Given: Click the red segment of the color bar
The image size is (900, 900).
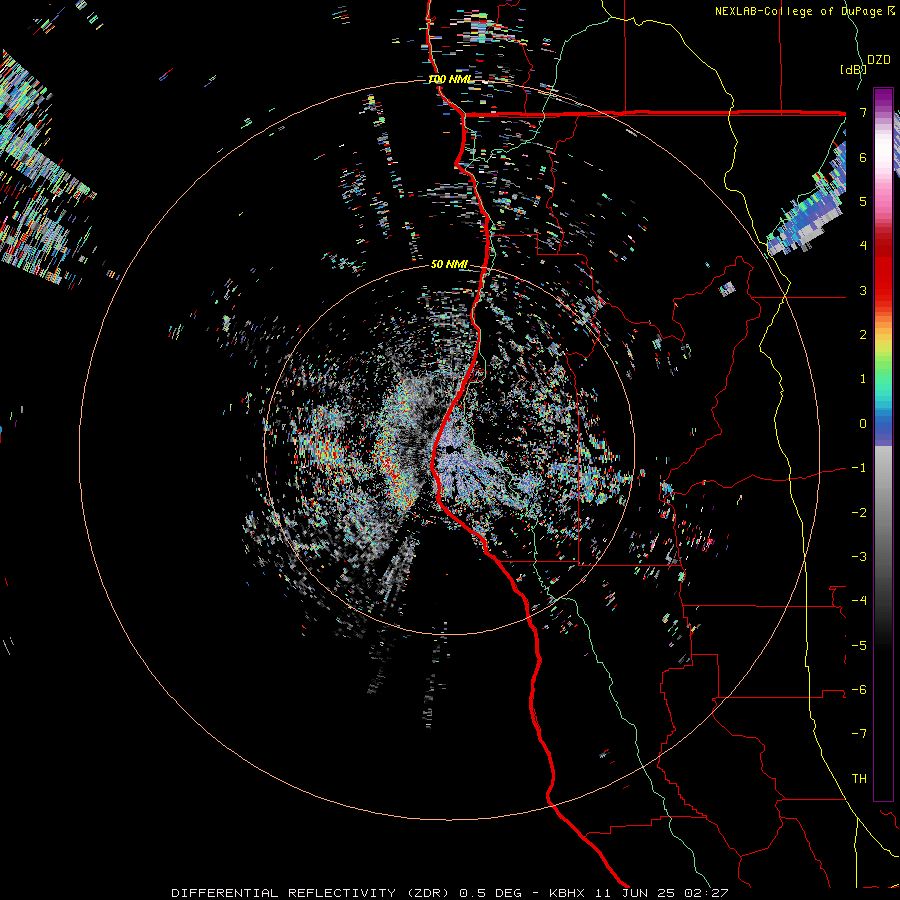Looking at the screenshot, I should (883, 270).
